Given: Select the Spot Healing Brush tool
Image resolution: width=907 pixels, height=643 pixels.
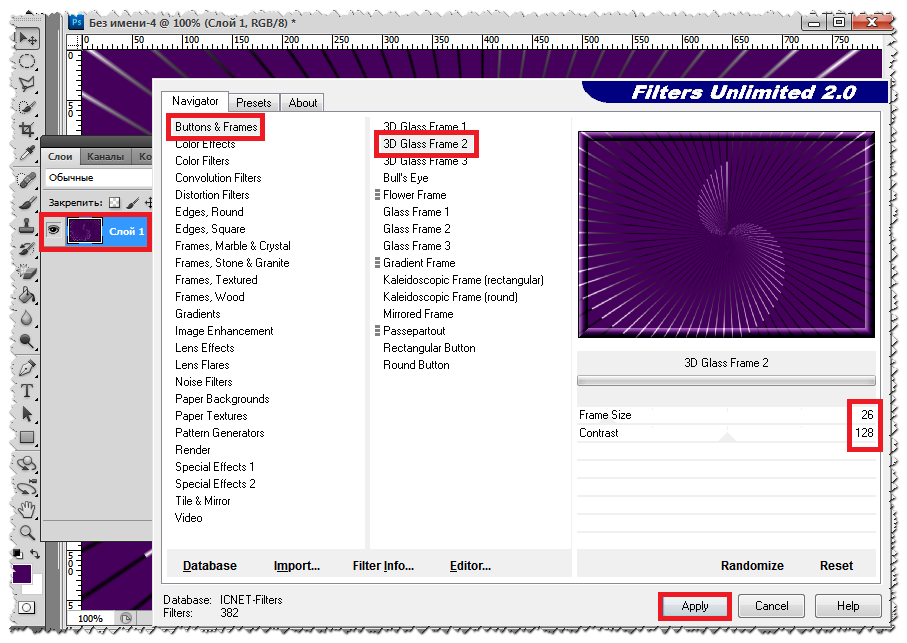Looking at the screenshot, I should (x=27, y=180).
